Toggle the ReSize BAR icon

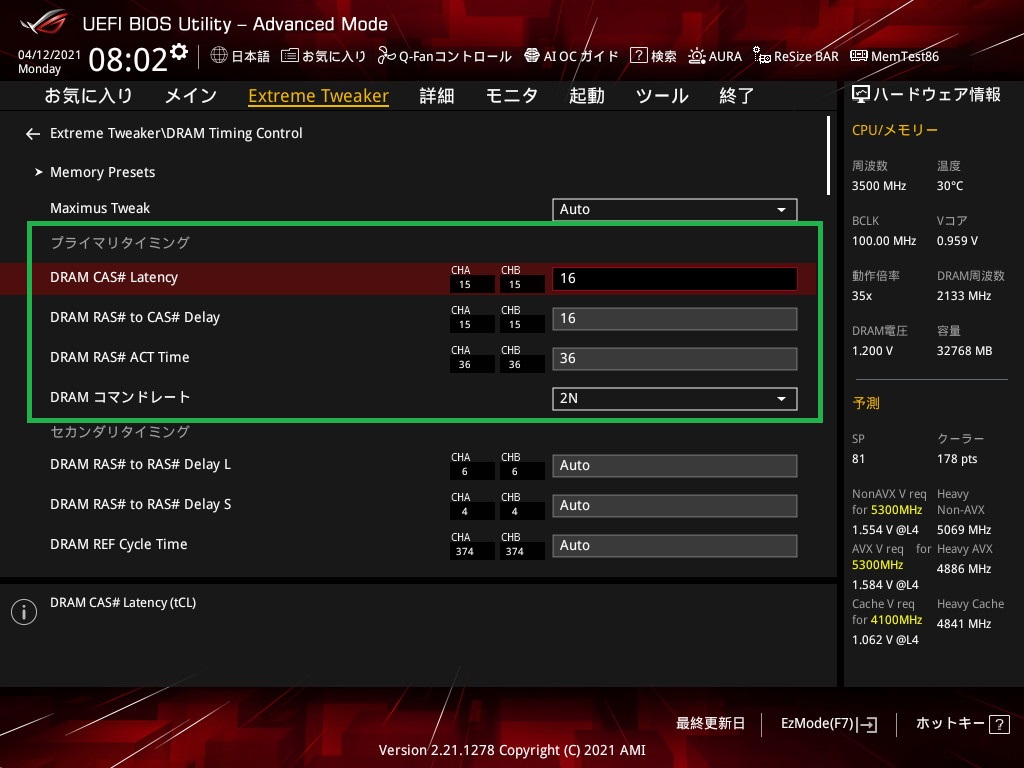(761, 56)
